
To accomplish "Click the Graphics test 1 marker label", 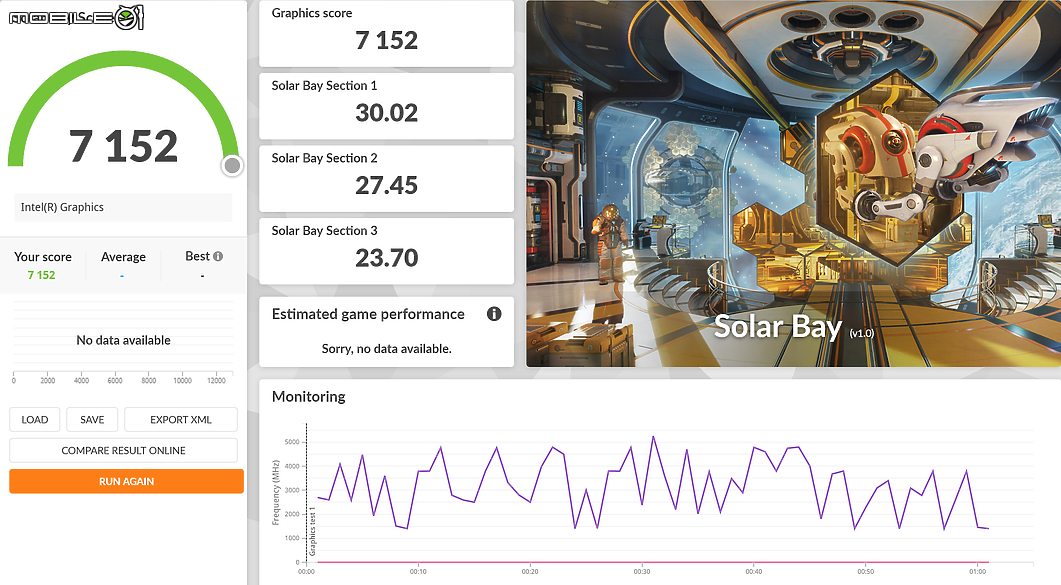I will point(313,533).
